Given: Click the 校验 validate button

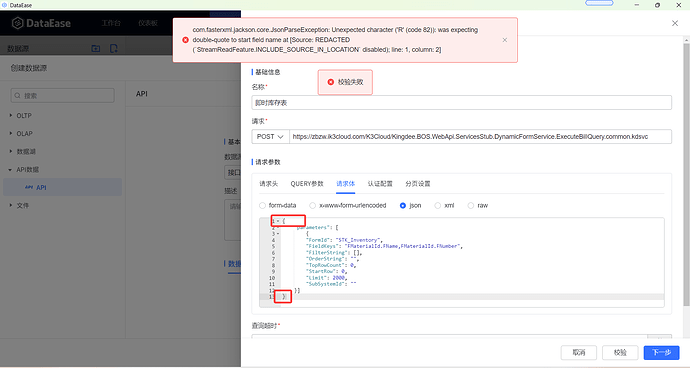Looking at the screenshot, I should [x=620, y=352].
